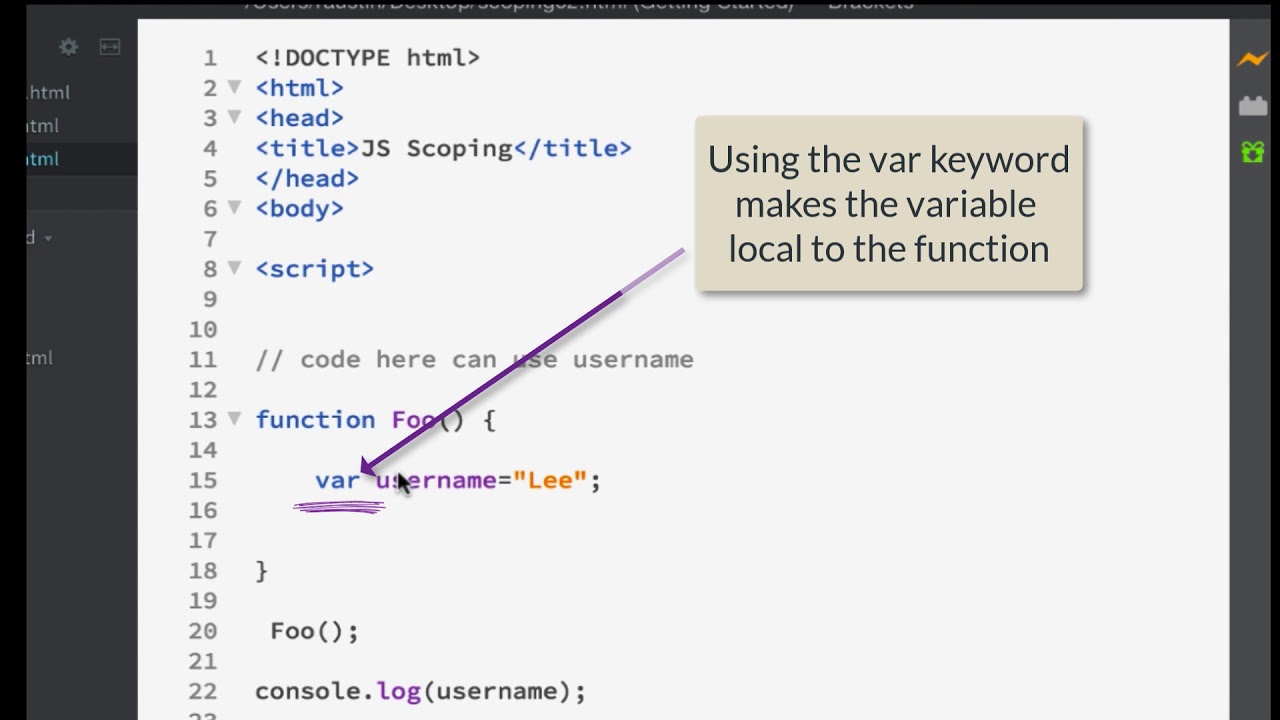
Task: Open the project name dropdown arrow in sidebar
Action: tap(48, 238)
